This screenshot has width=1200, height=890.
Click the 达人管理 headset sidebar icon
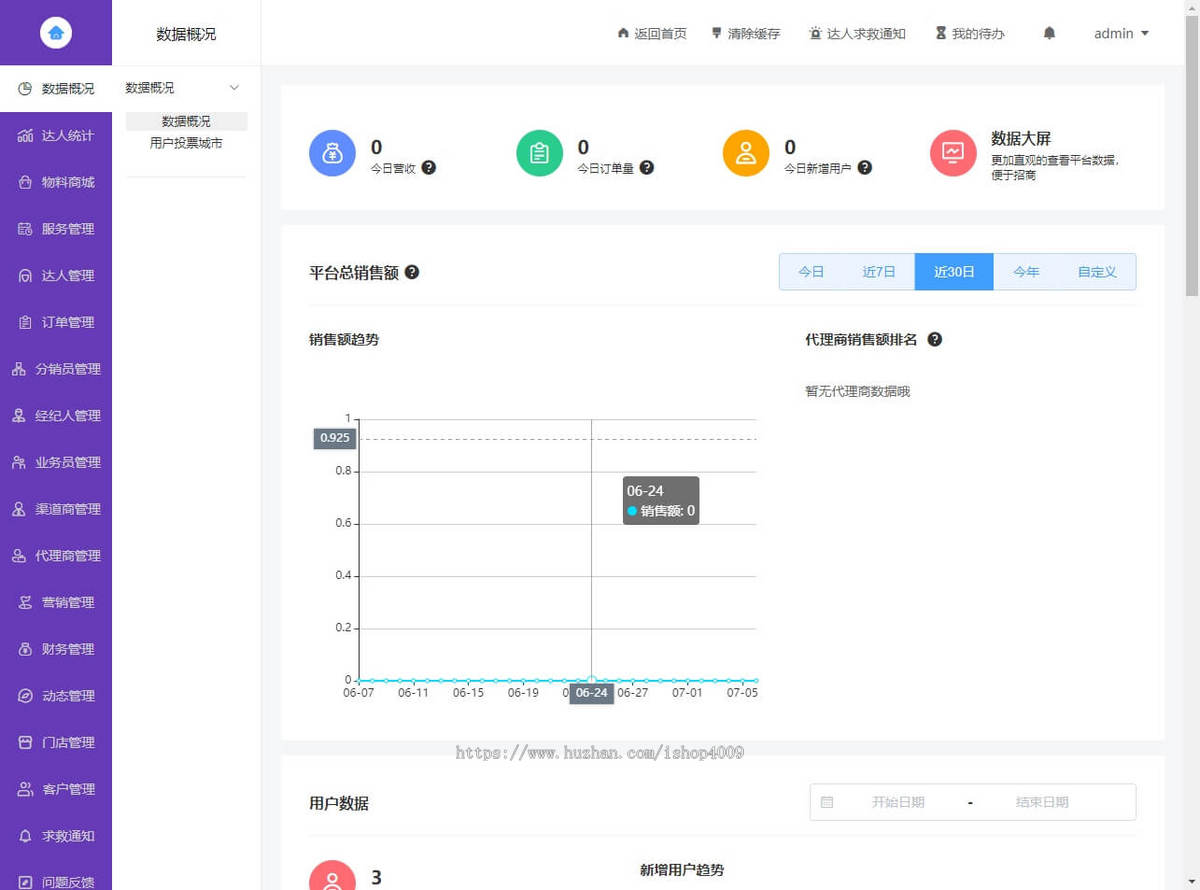25,276
